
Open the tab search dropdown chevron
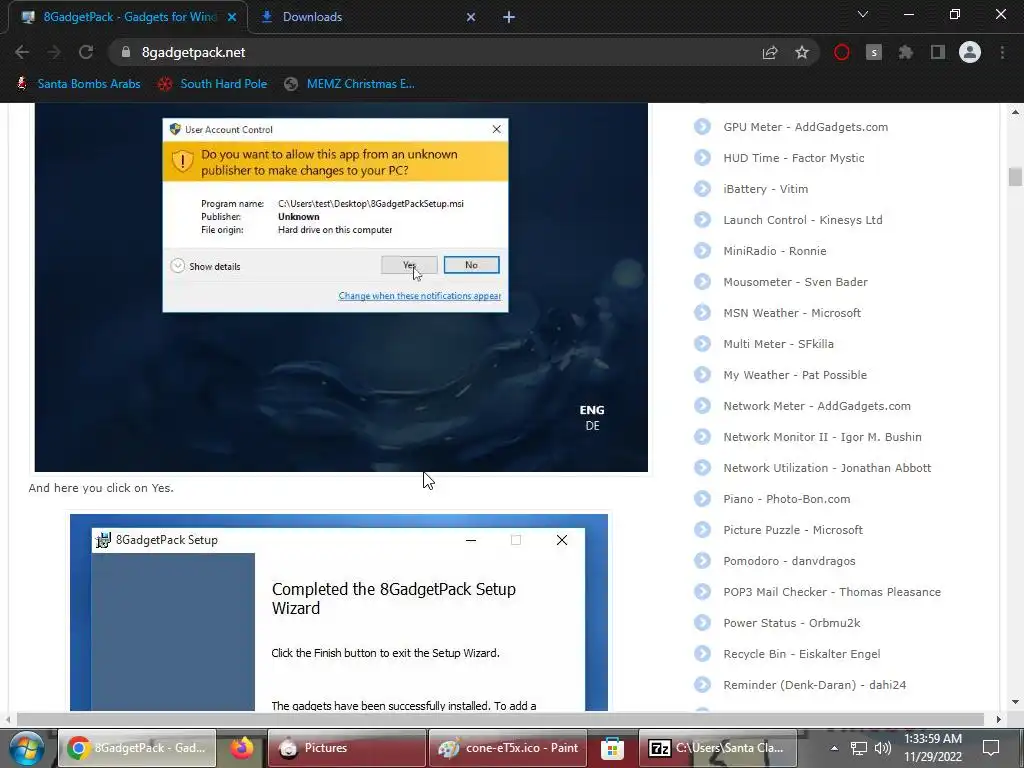click(x=863, y=14)
